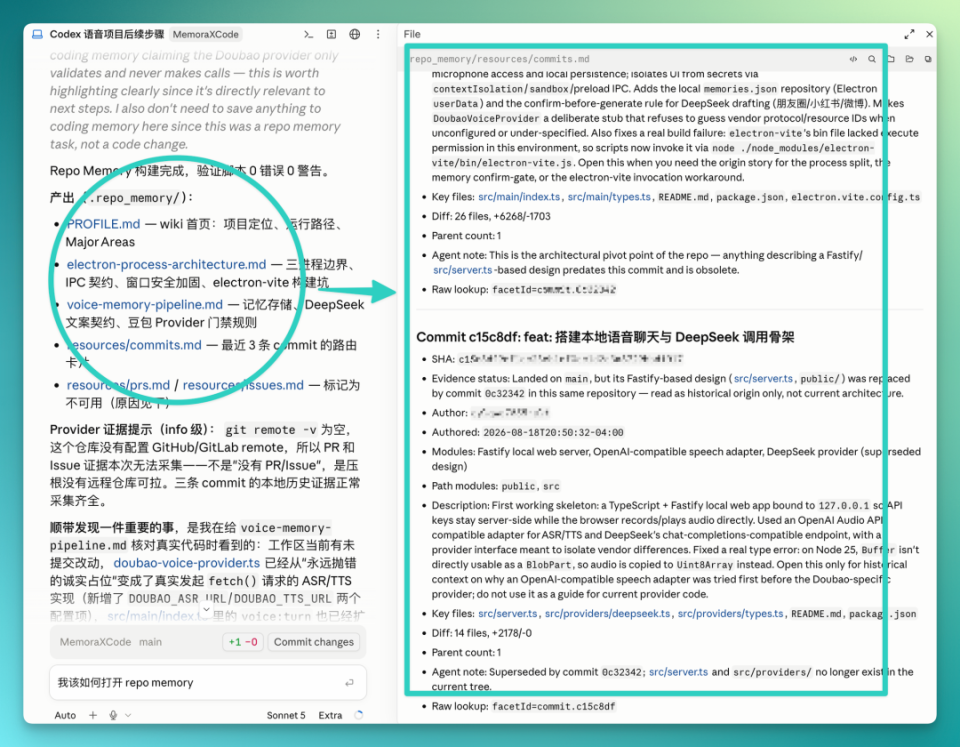Open the PROFILE.md link
Image resolution: width=960 pixels, height=747 pixels.
(x=103, y=224)
